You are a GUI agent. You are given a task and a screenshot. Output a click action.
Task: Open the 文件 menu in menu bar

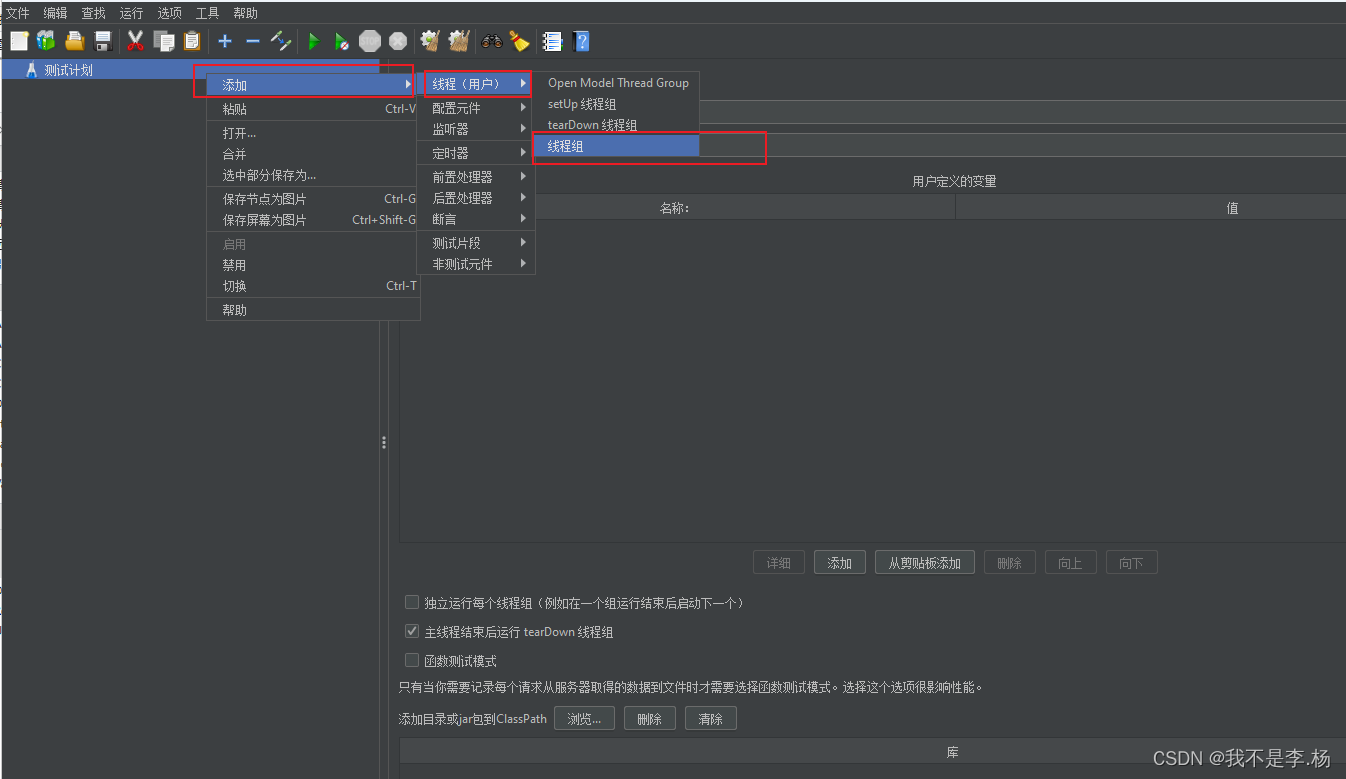[18, 13]
